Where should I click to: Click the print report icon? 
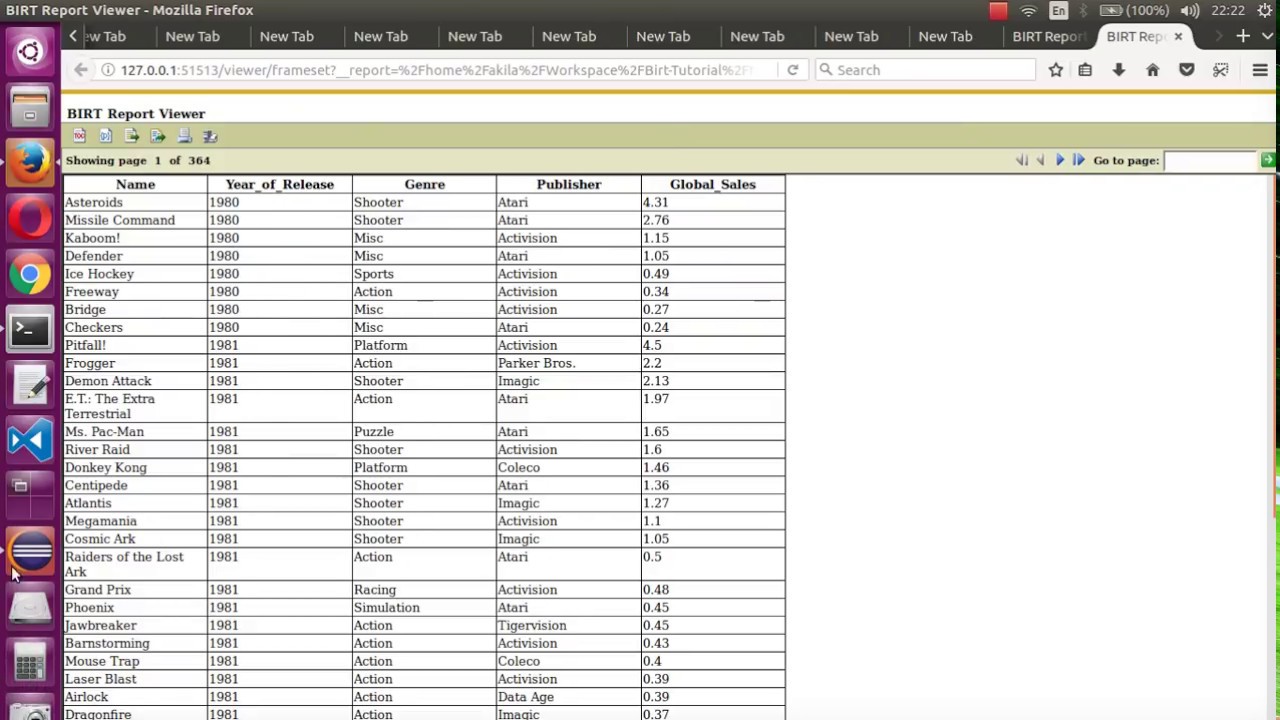coord(184,136)
